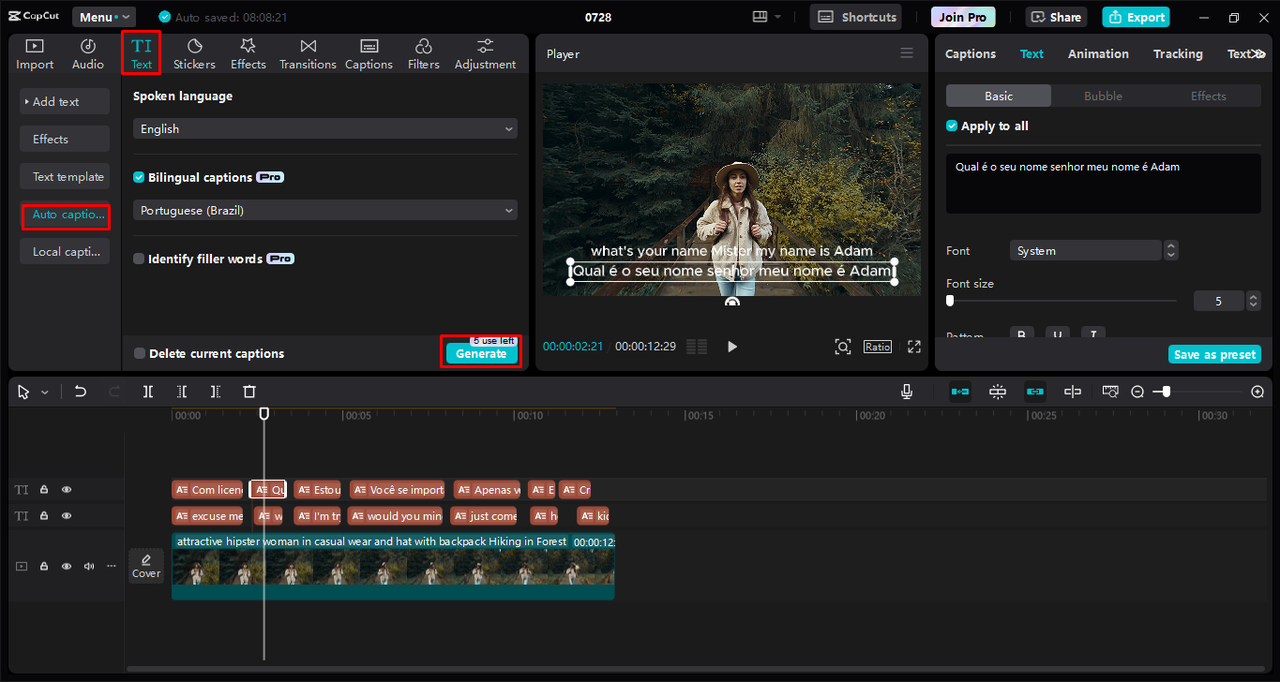Viewport: 1280px width, 682px height.
Task: Open the Adjustment tab
Action: tap(485, 54)
